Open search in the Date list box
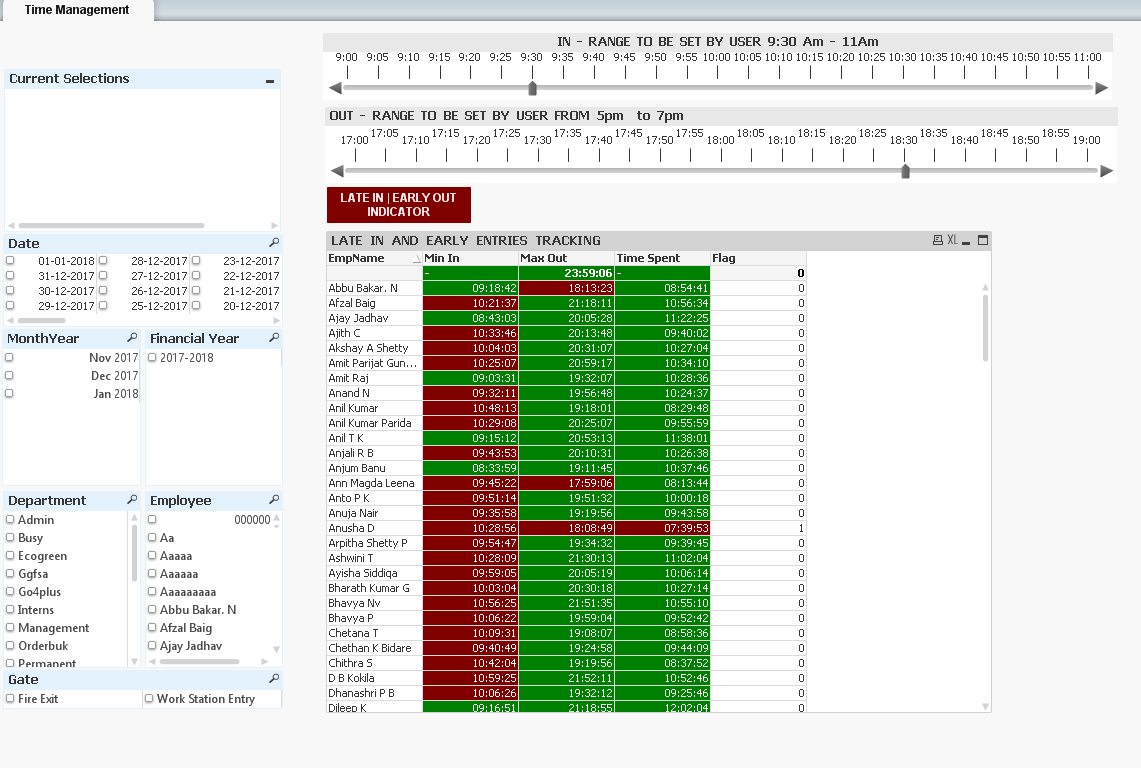This screenshot has width=1141, height=768. [x=274, y=243]
